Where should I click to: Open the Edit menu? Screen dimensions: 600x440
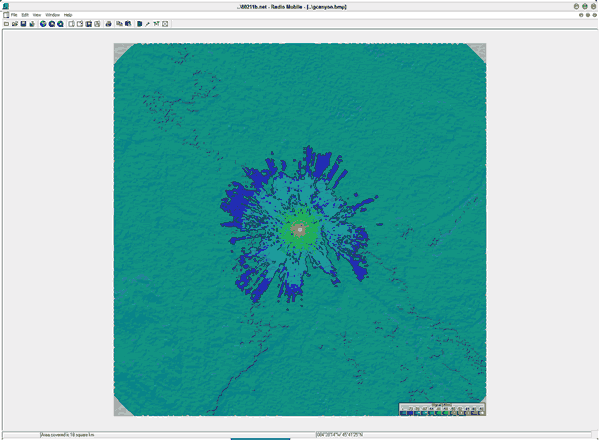click(x=25, y=15)
